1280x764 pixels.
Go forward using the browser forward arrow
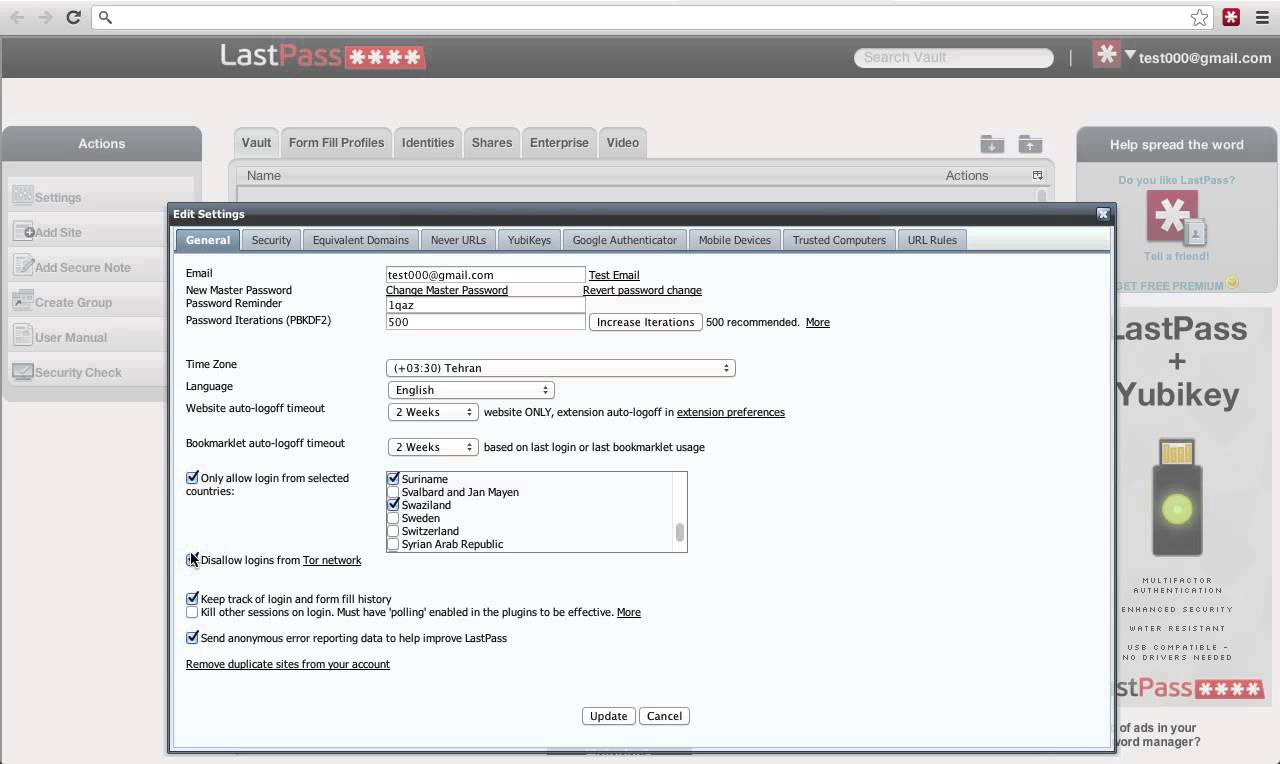click(x=45, y=17)
